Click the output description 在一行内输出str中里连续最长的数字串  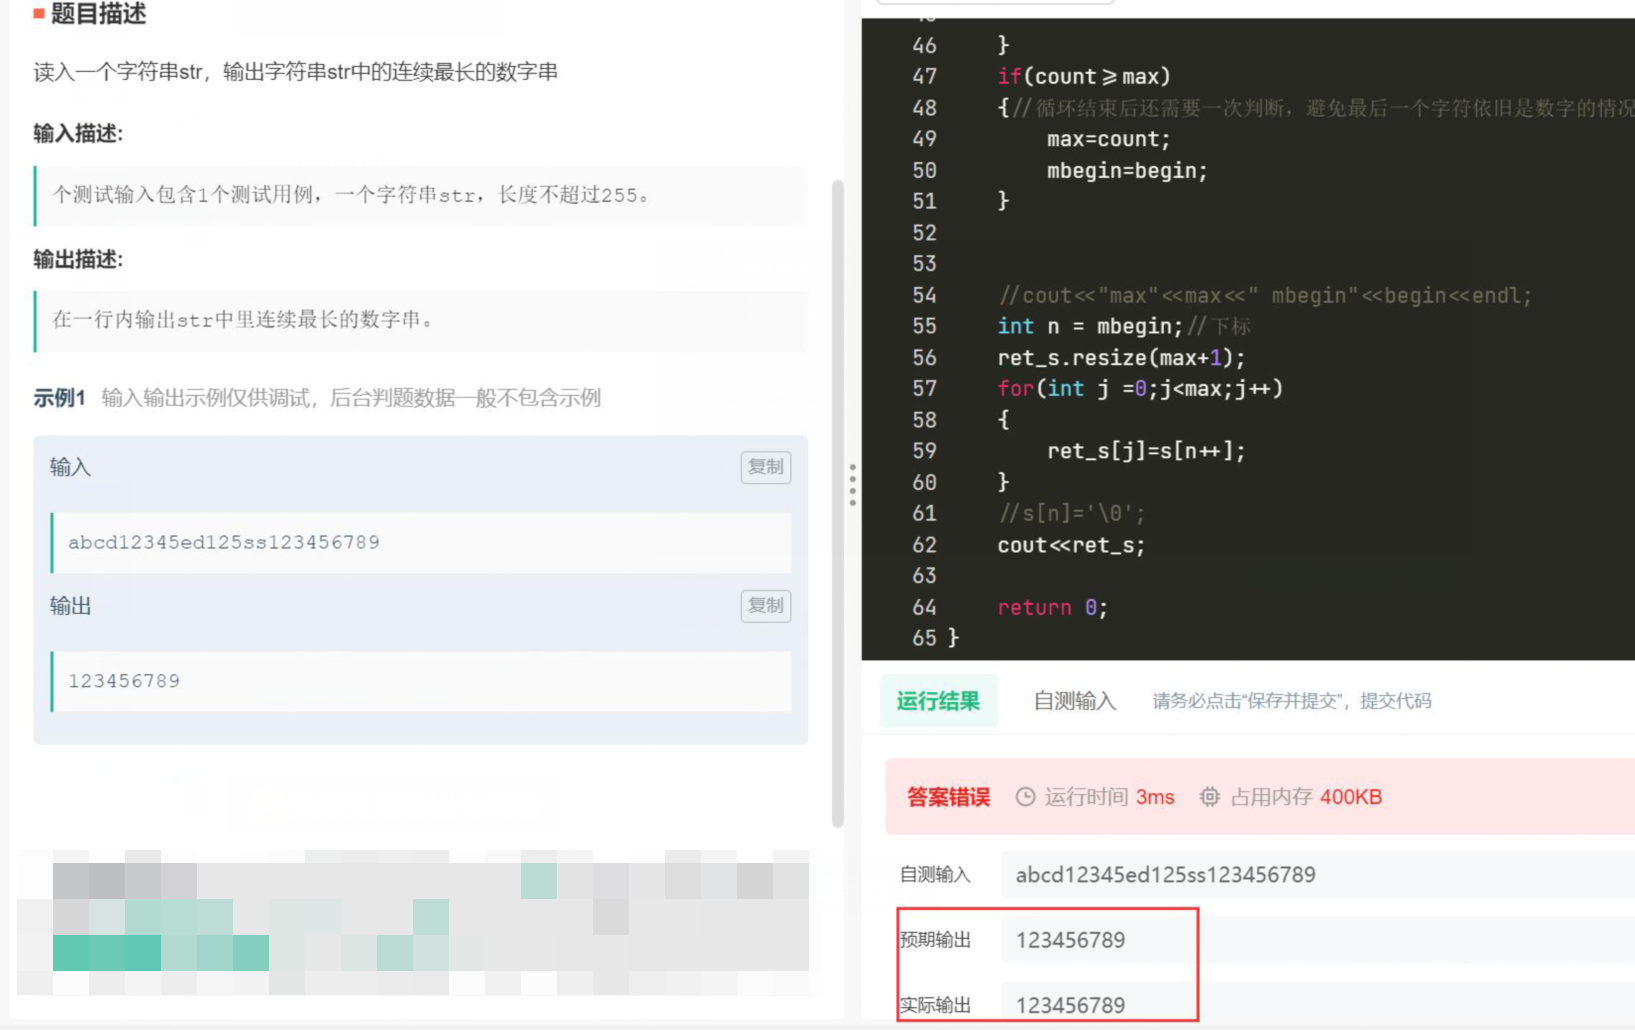[x=243, y=320]
